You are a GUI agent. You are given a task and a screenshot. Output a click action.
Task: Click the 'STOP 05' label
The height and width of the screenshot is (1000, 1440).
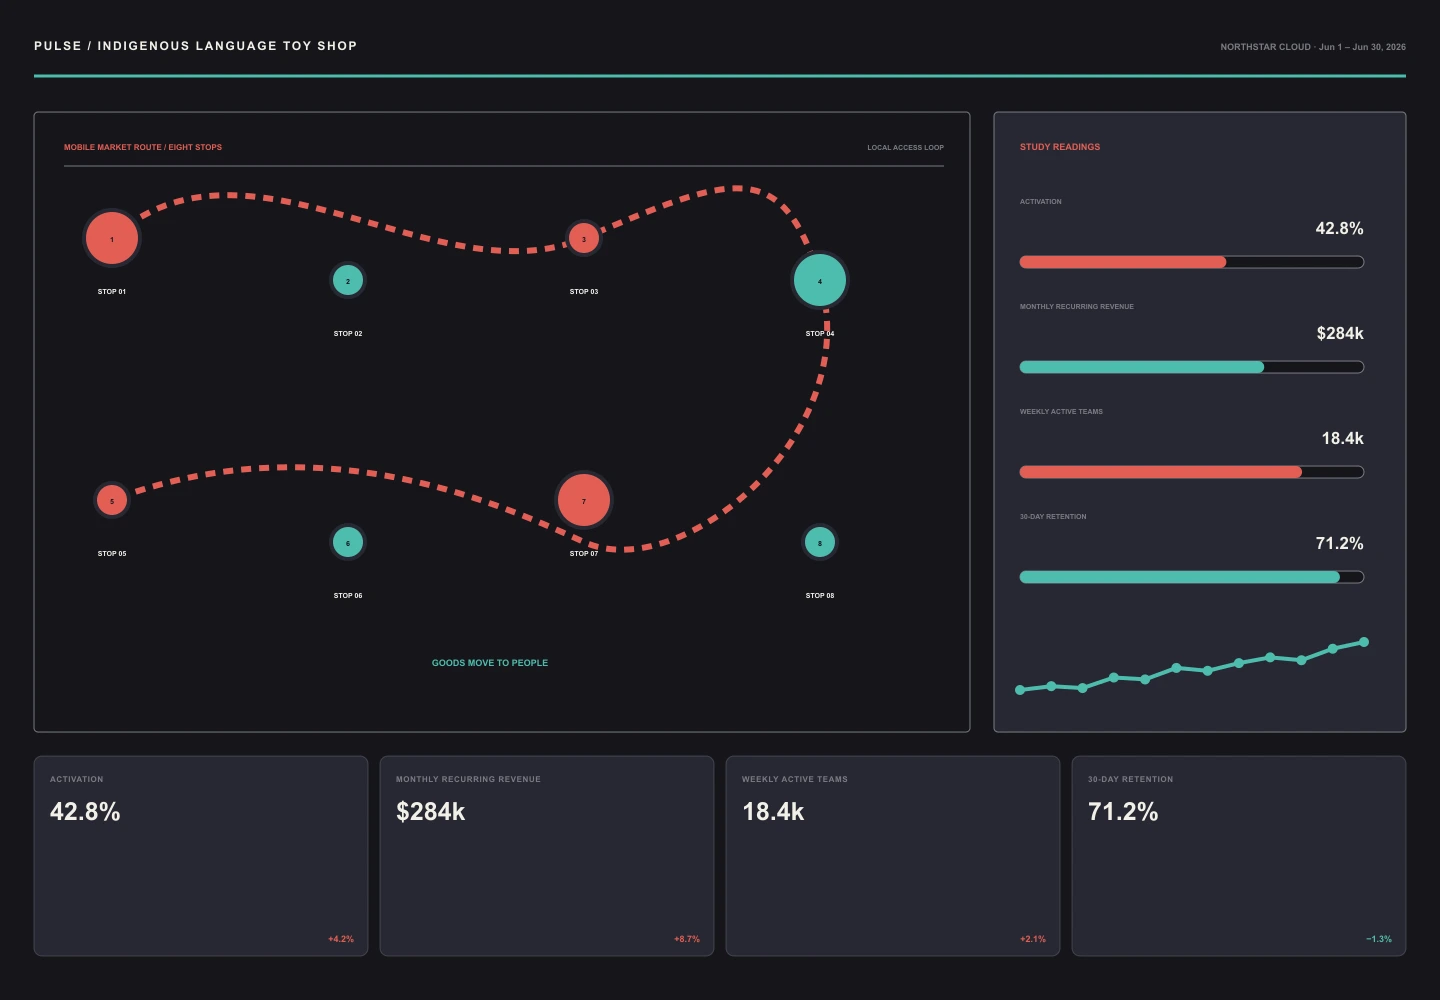[x=112, y=554]
